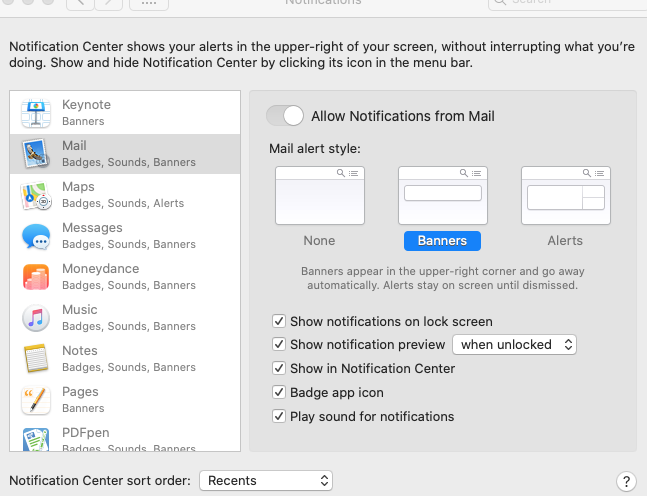Click the 'Music' name in list
The width and height of the screenshot is (647, 496).
[80, 309]
